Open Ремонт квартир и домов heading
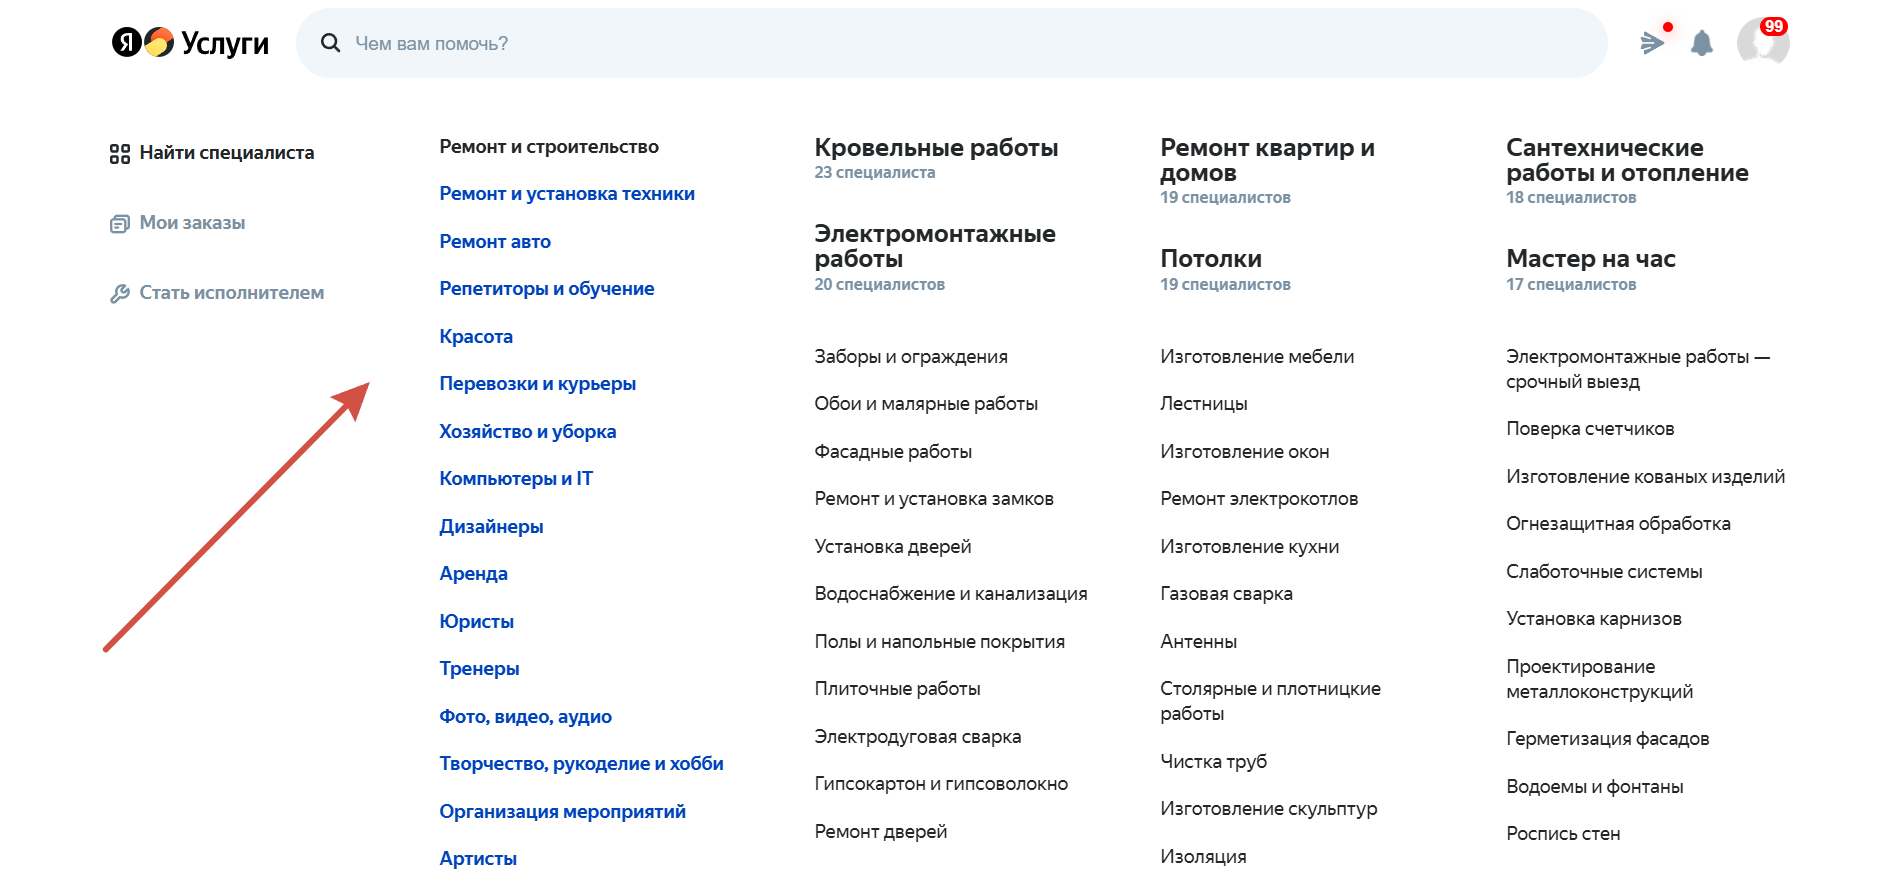The height and width of the screenshot is (869, 1883). click(x=1267, y=160)
